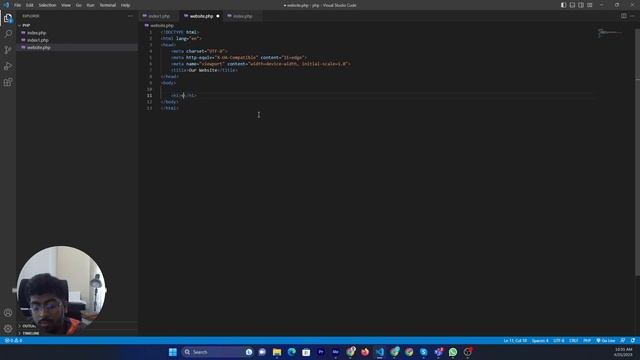Image resolution: width=640 pixels, height=360 pixels.
Task: Toggle the secondary side bar layout icon
Action: pos(581,5)
